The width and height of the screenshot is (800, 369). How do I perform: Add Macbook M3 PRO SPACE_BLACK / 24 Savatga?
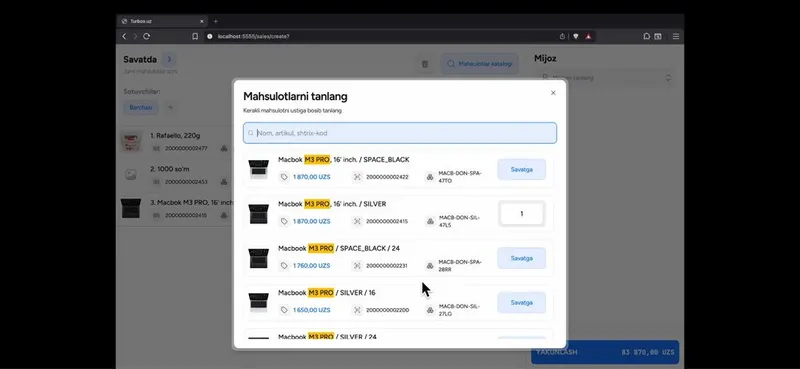pyautogui.click(x=521, y=258)
